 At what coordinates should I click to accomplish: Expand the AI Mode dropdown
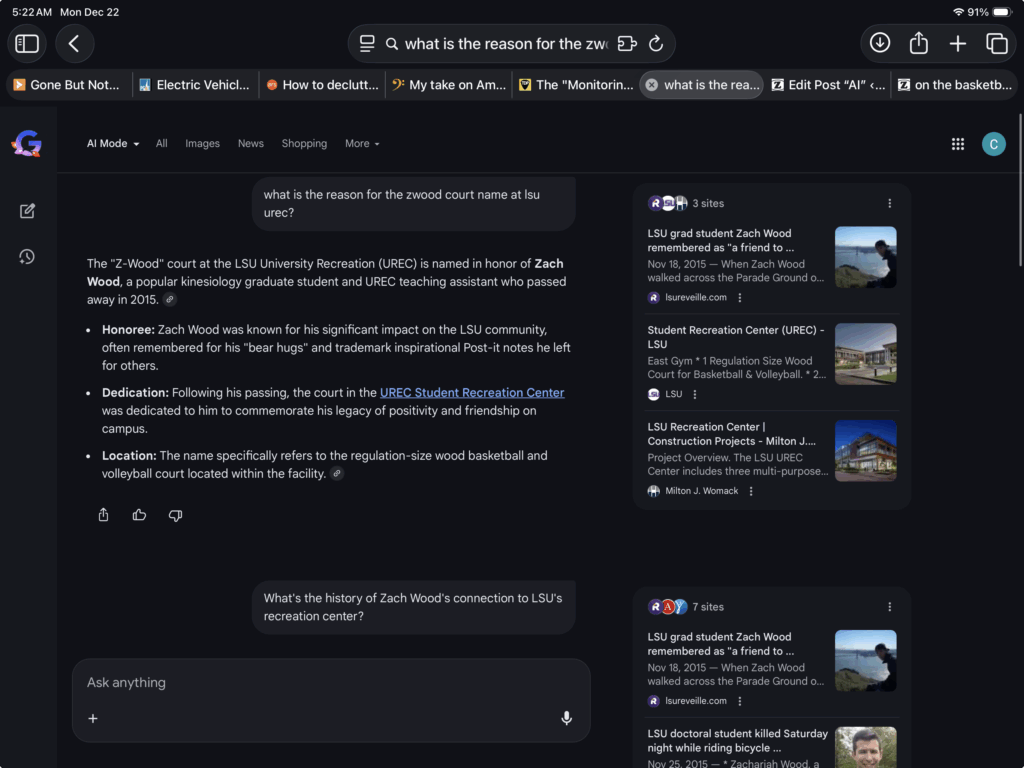[112, 144]
